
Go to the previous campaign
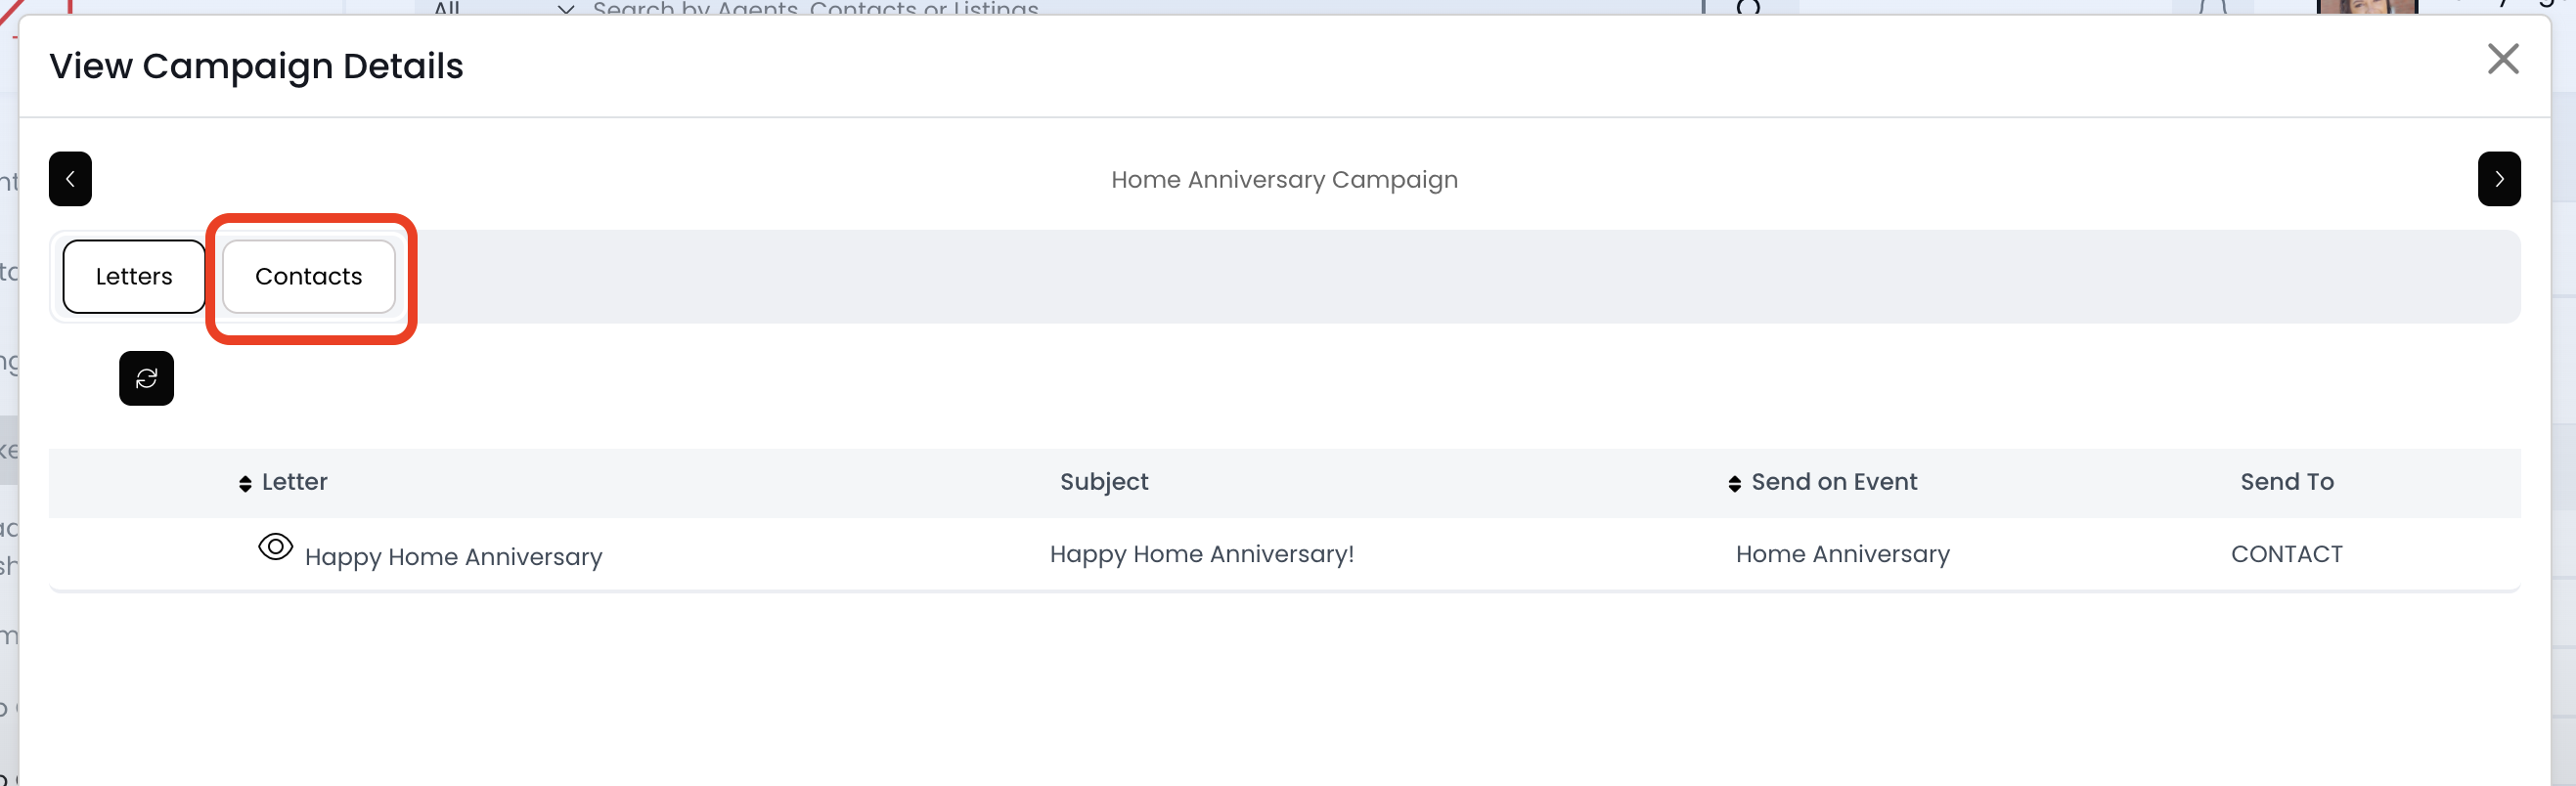[x=70, y=179]
